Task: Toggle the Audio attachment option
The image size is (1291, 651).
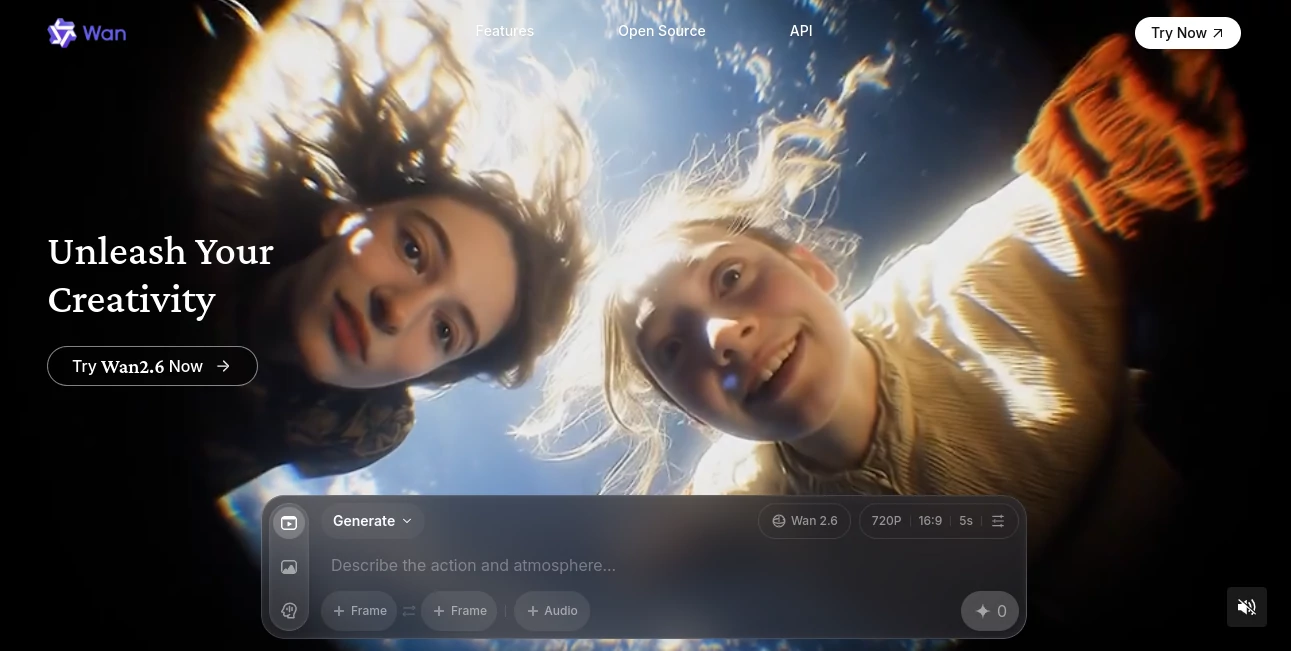Action: (x=551, y=610)
